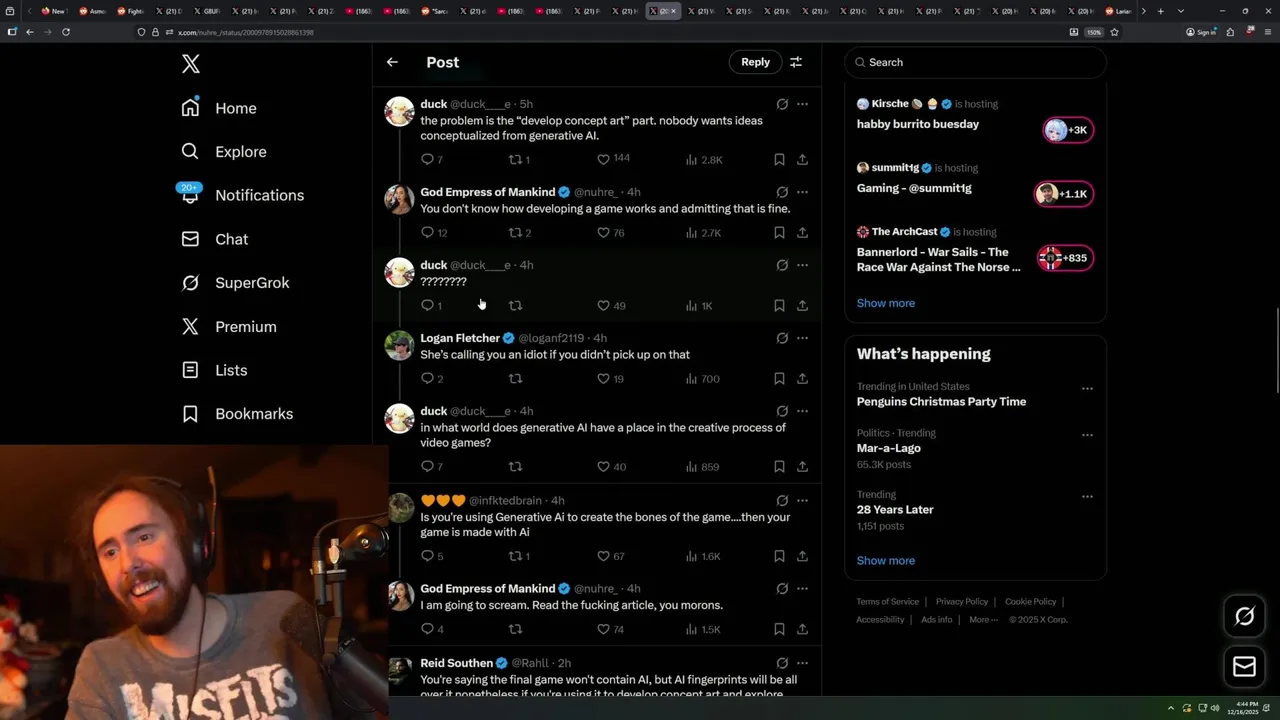Viewport: 1280px width, 720px height.
Task: Reload the page in the browser toolbar
Action: point(66,32)
